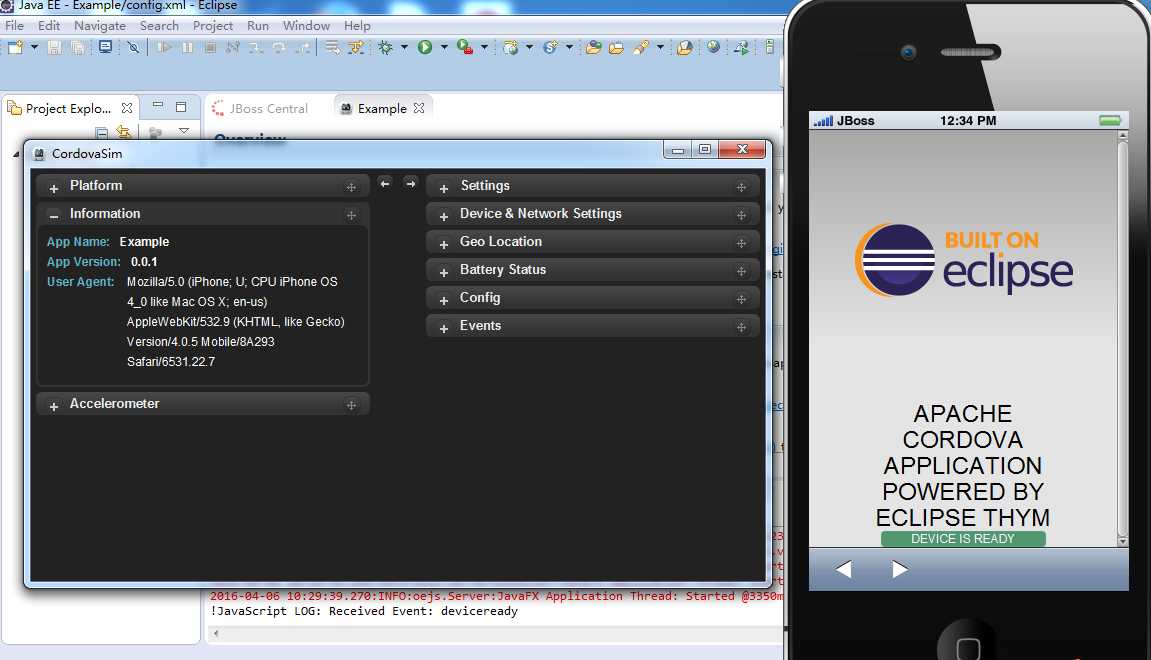Screen dimensions: 1151x660
Task: Switch to the JBoss Central tab
Action: tap(260, 109)
